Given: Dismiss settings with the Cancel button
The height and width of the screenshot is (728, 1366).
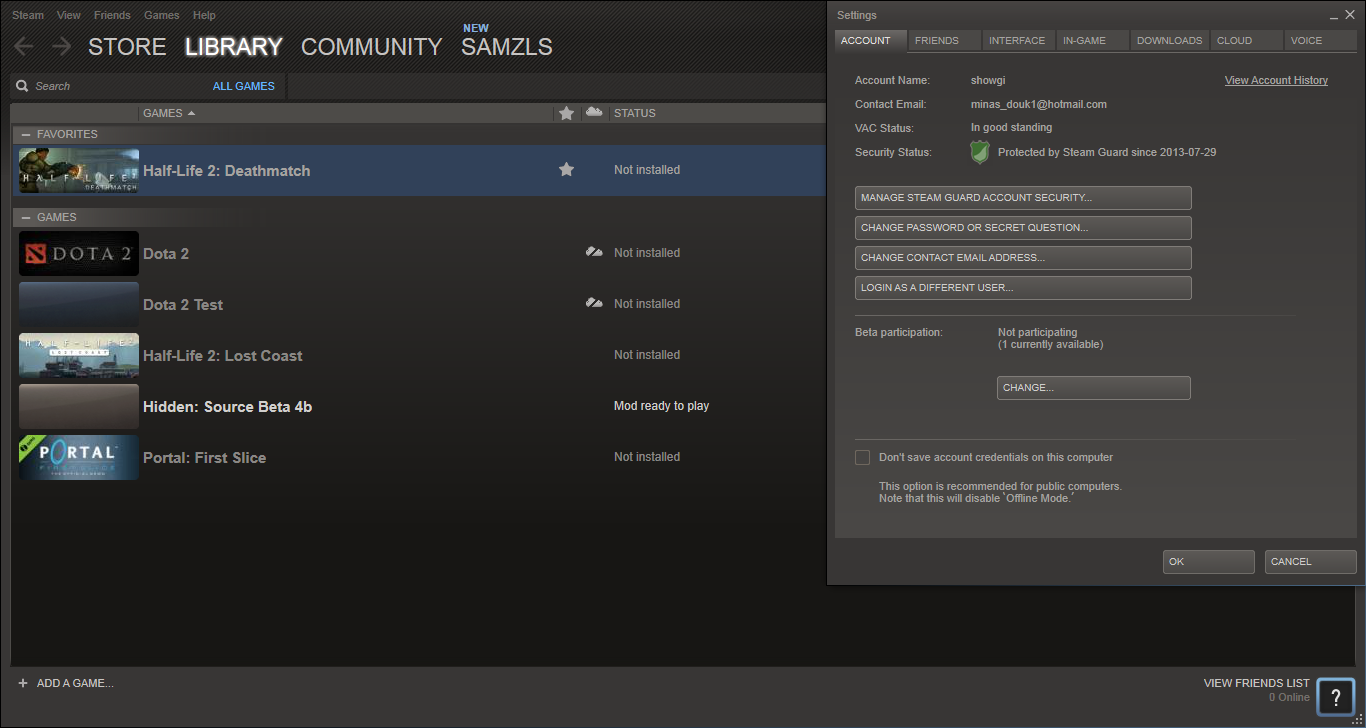Looking at the screenshot, I should point(1311,562).
